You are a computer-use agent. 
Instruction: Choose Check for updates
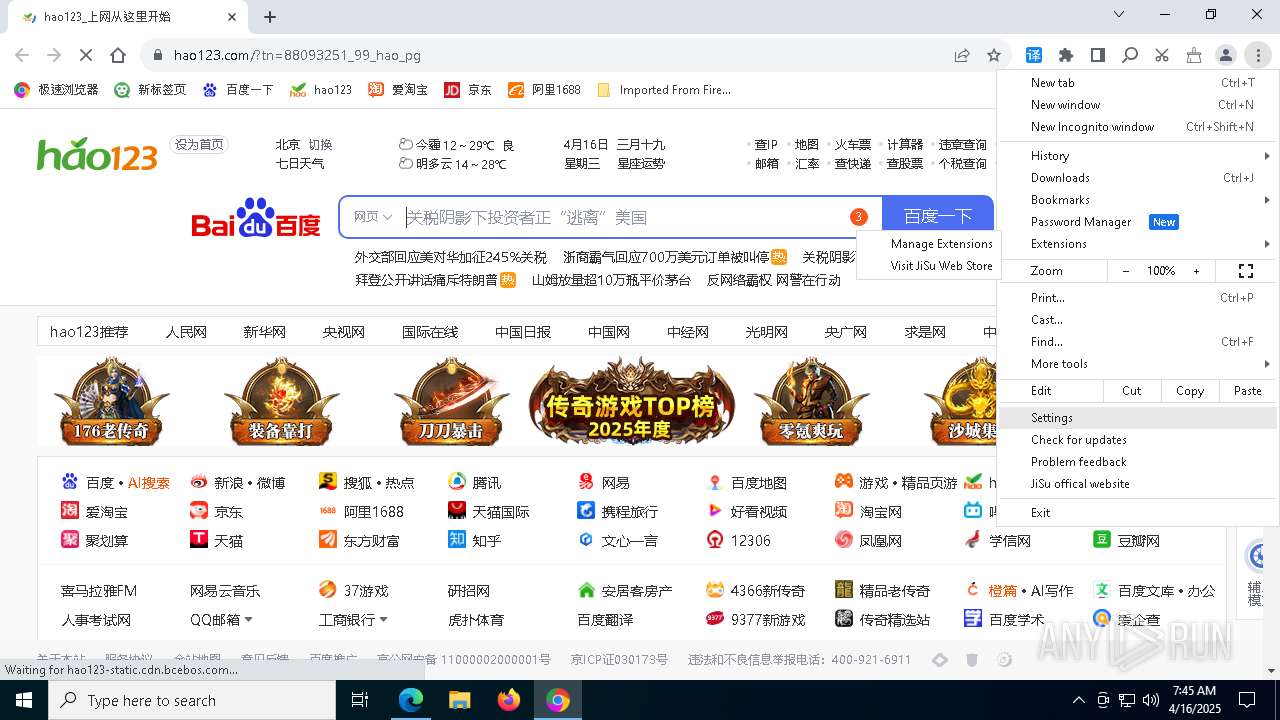tap(1138, 440)
